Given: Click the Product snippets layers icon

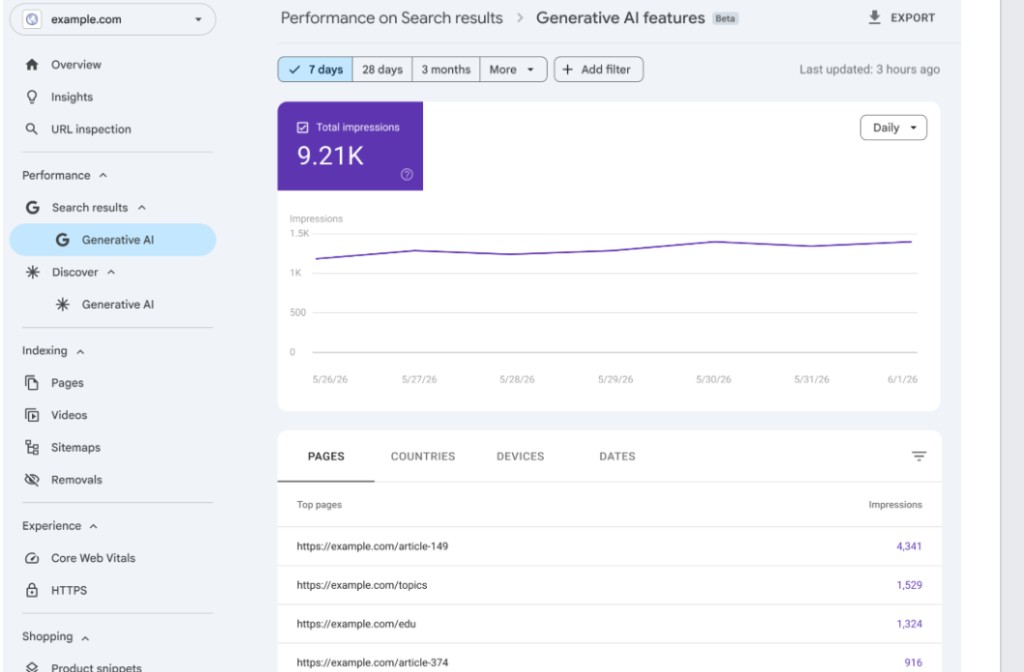Looking at the screenshot, I should (31, 667).
